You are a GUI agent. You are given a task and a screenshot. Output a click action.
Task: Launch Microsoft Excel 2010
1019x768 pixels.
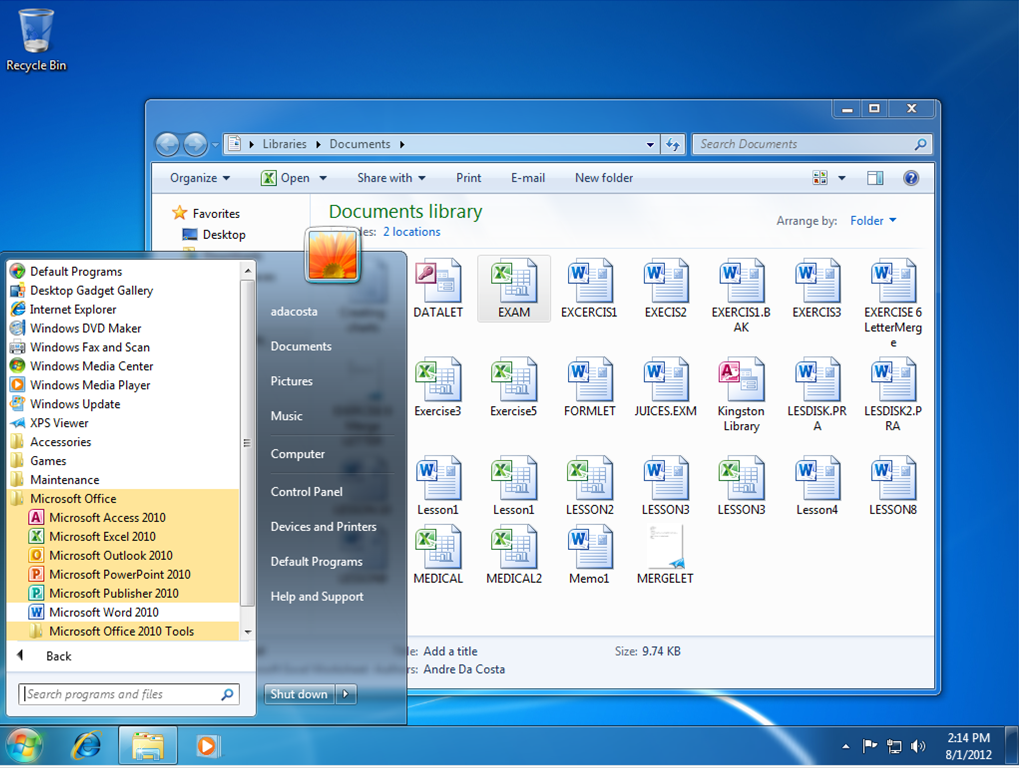(102, 536)
